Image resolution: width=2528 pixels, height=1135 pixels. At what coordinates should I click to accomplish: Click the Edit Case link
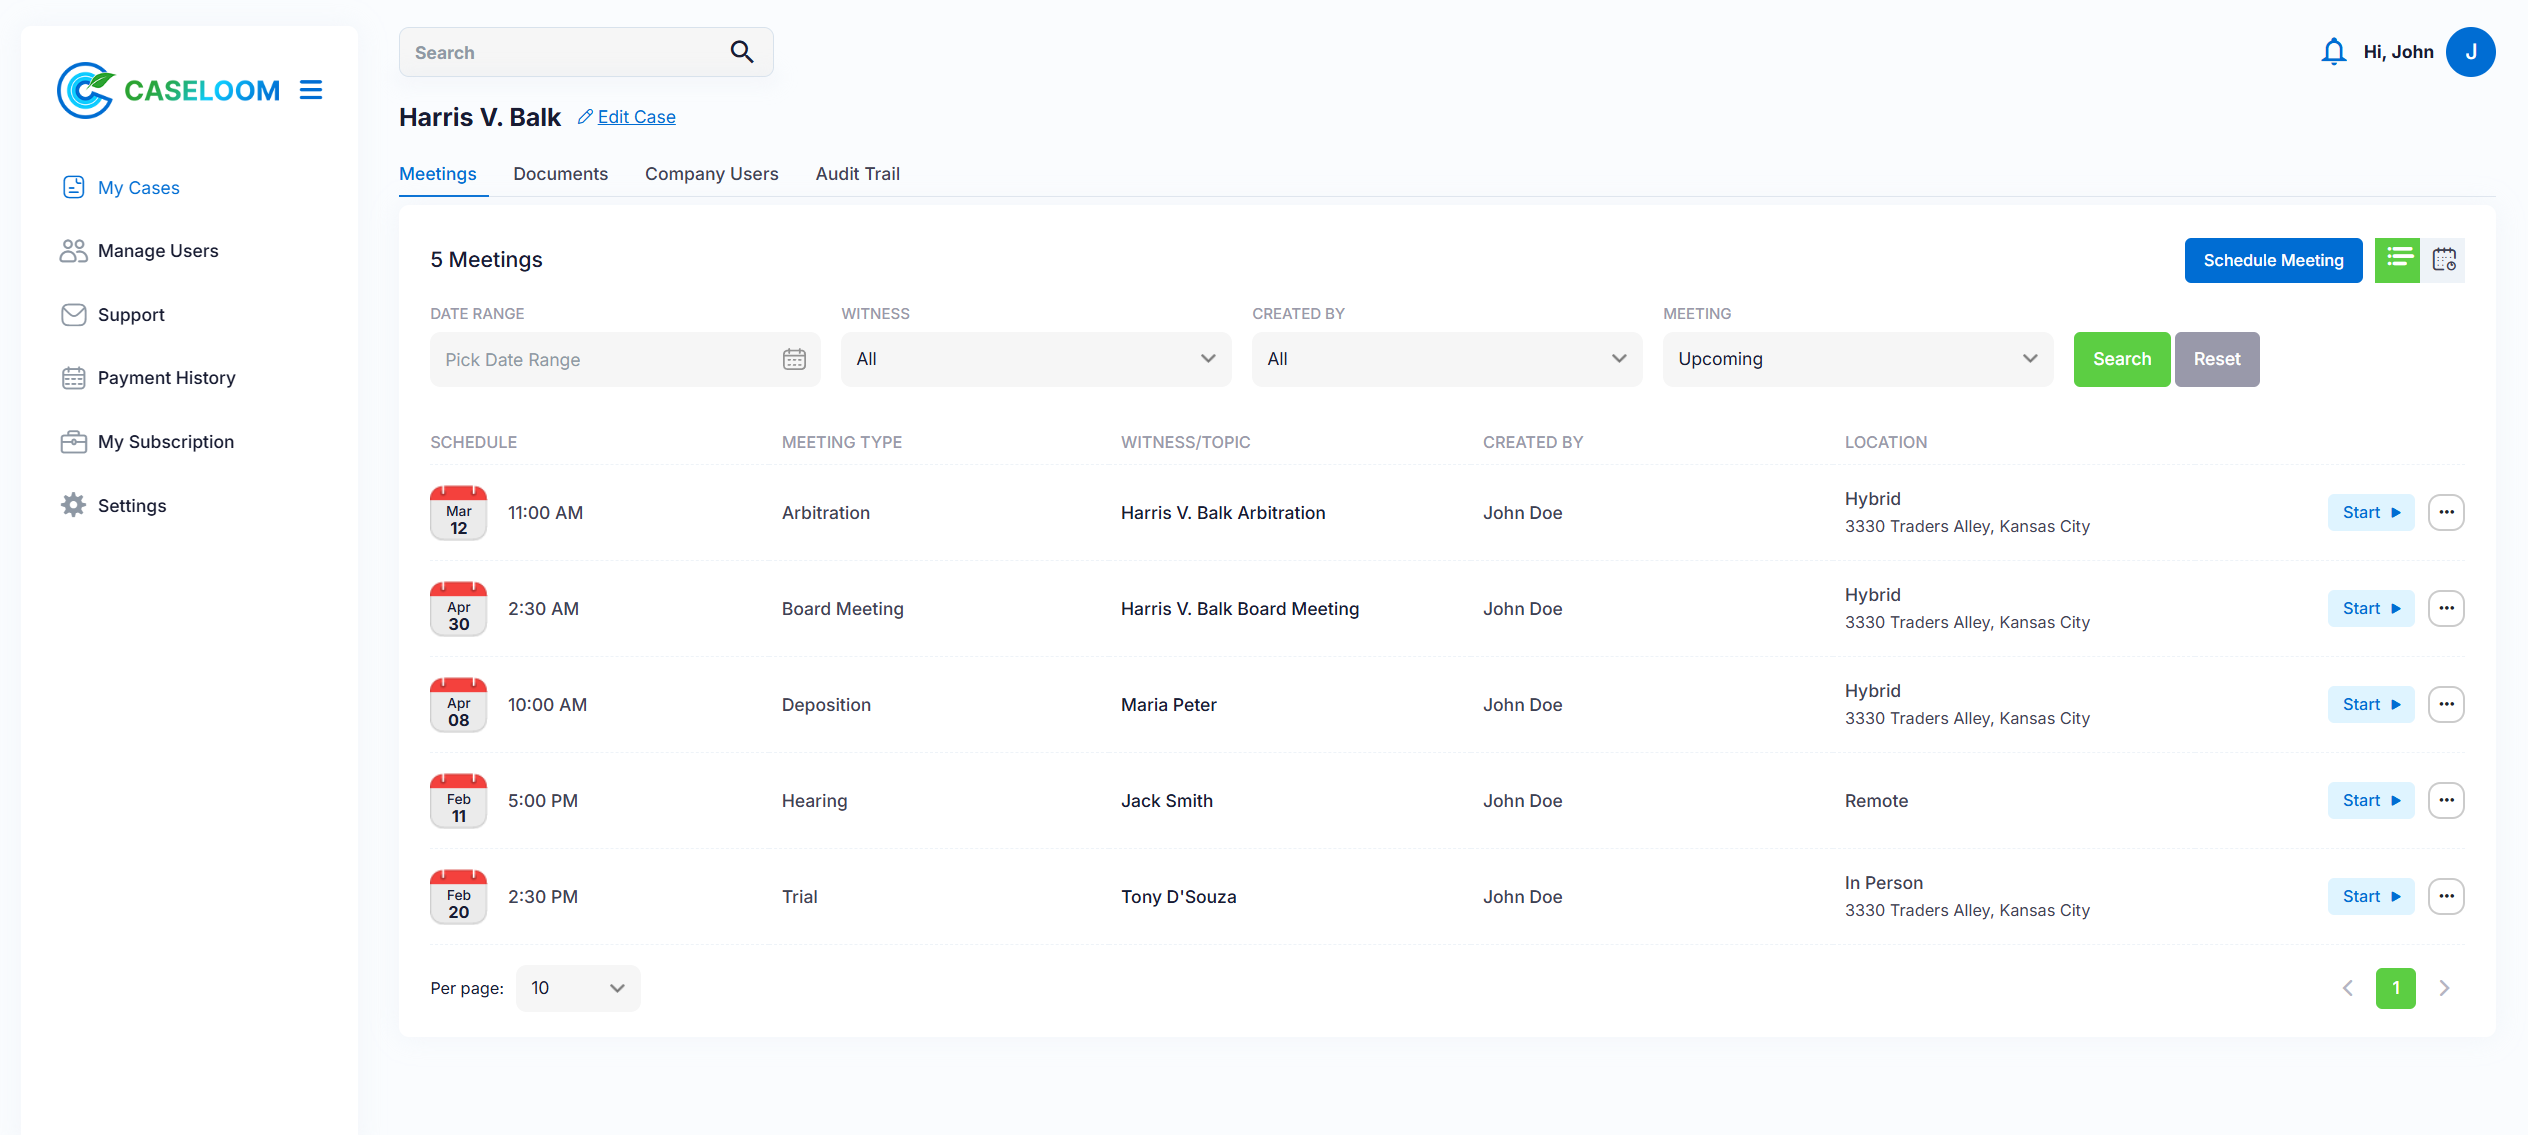(636, 117)
